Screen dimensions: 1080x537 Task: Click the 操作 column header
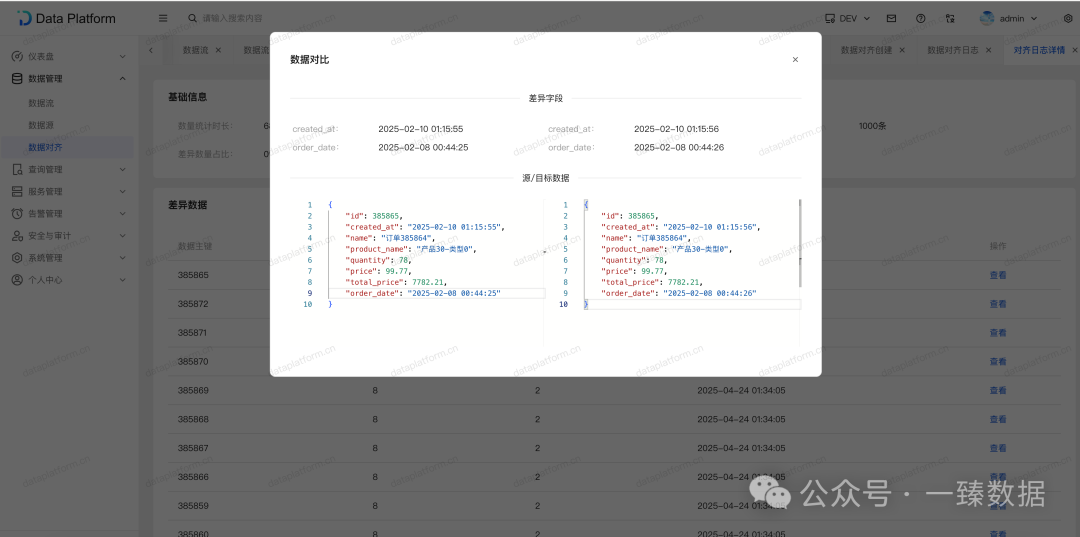(998, 246)
